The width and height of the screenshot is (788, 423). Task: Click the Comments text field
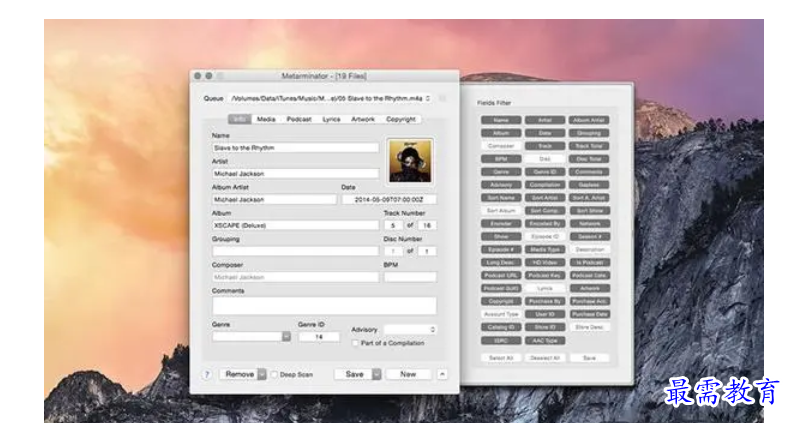324,306
